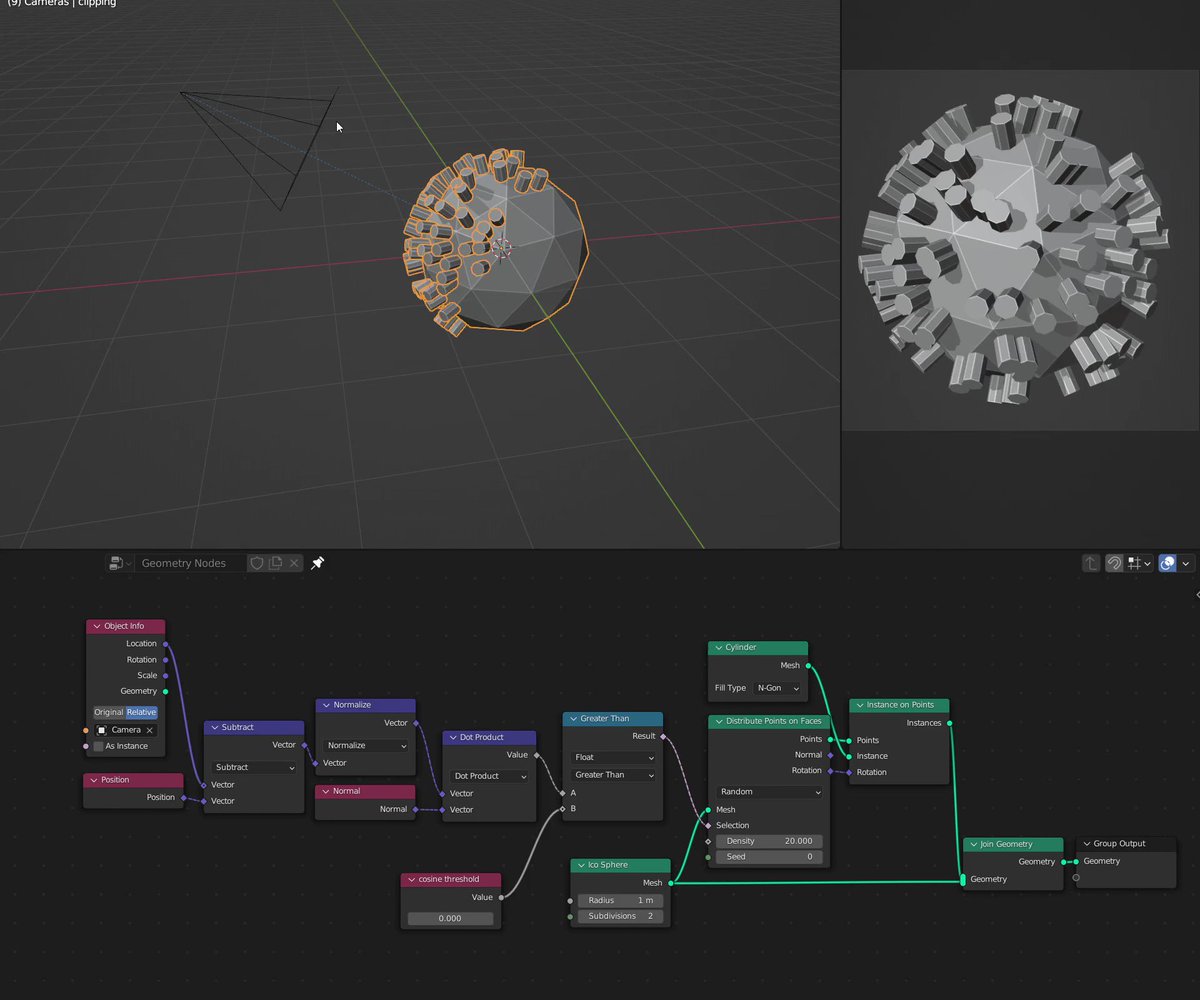The height and width of the screenshot is (1000, 1200).
Task: Collapse the Ico Sphere node
Action: coord(582,865)
